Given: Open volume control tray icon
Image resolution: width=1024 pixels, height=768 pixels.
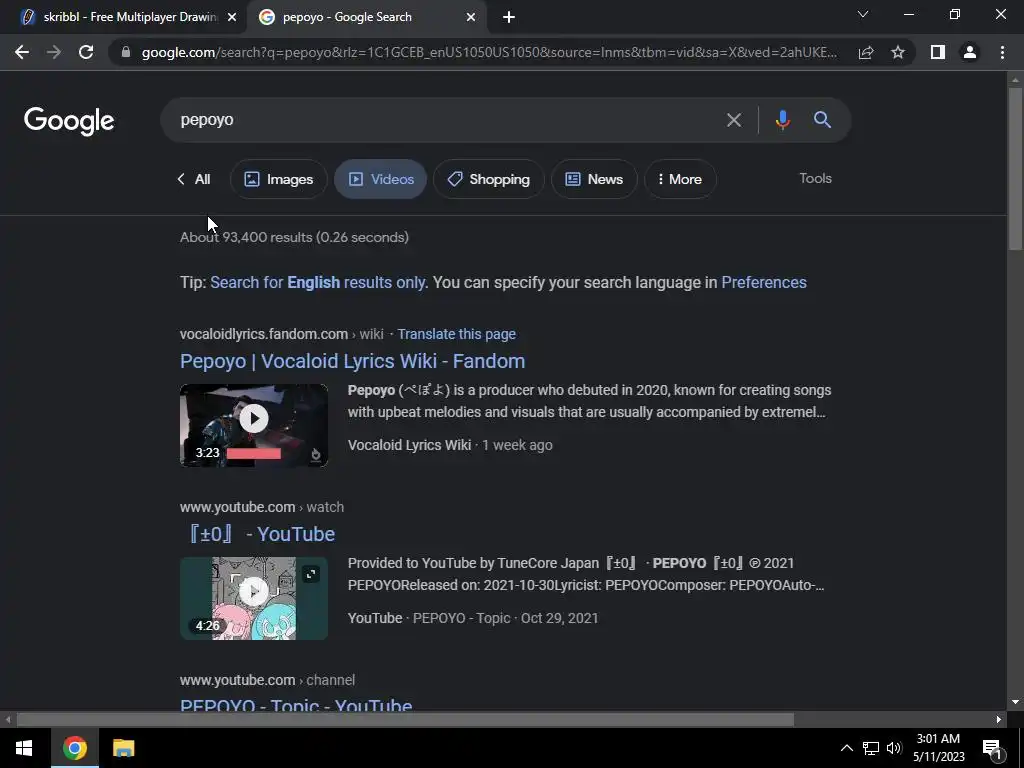Looking at the screenshot, I should 894,748.
